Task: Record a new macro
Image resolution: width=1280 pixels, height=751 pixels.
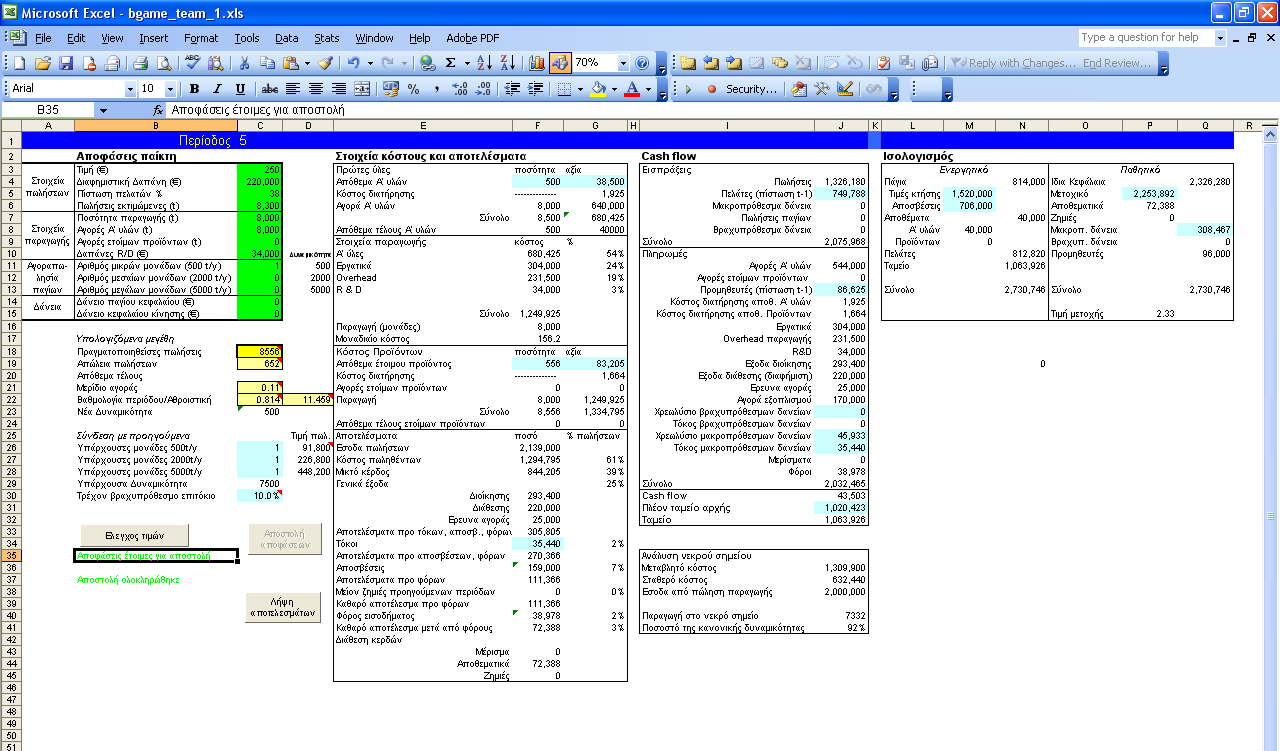Action: tap(711, 89)
